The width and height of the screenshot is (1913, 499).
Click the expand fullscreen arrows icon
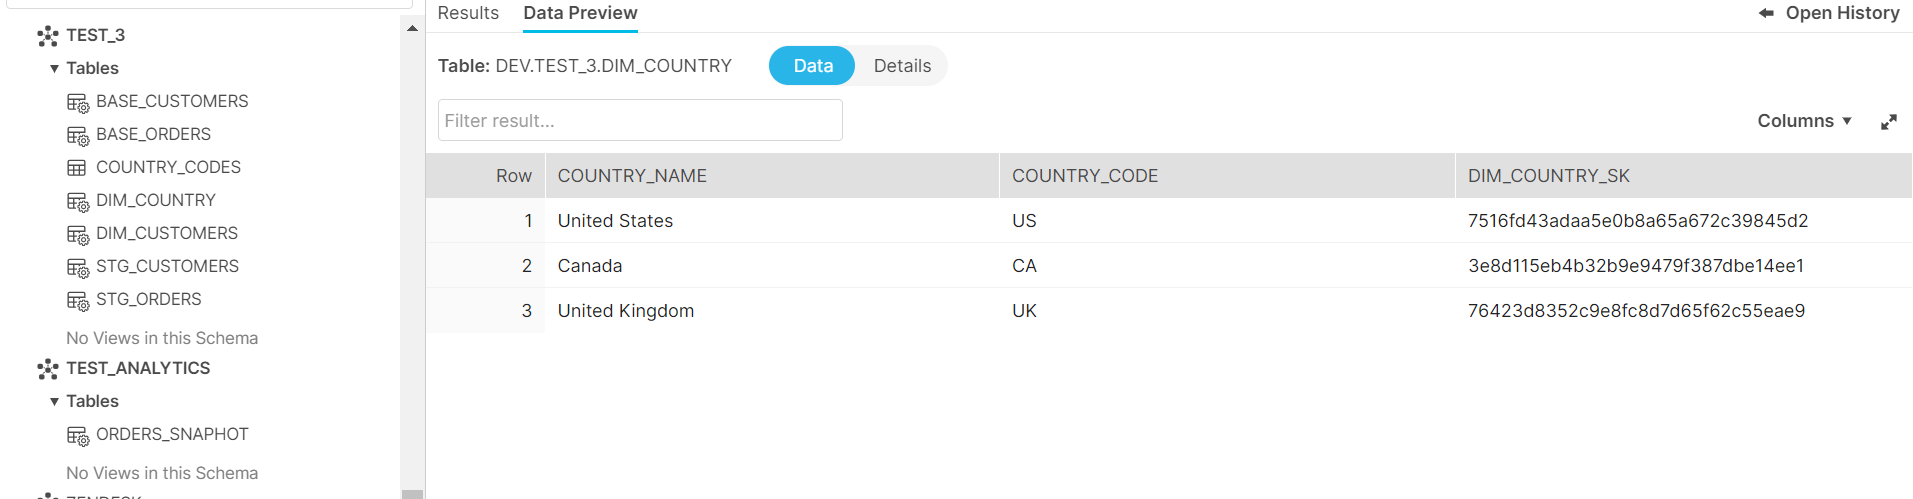click(x=1888, y=122)
